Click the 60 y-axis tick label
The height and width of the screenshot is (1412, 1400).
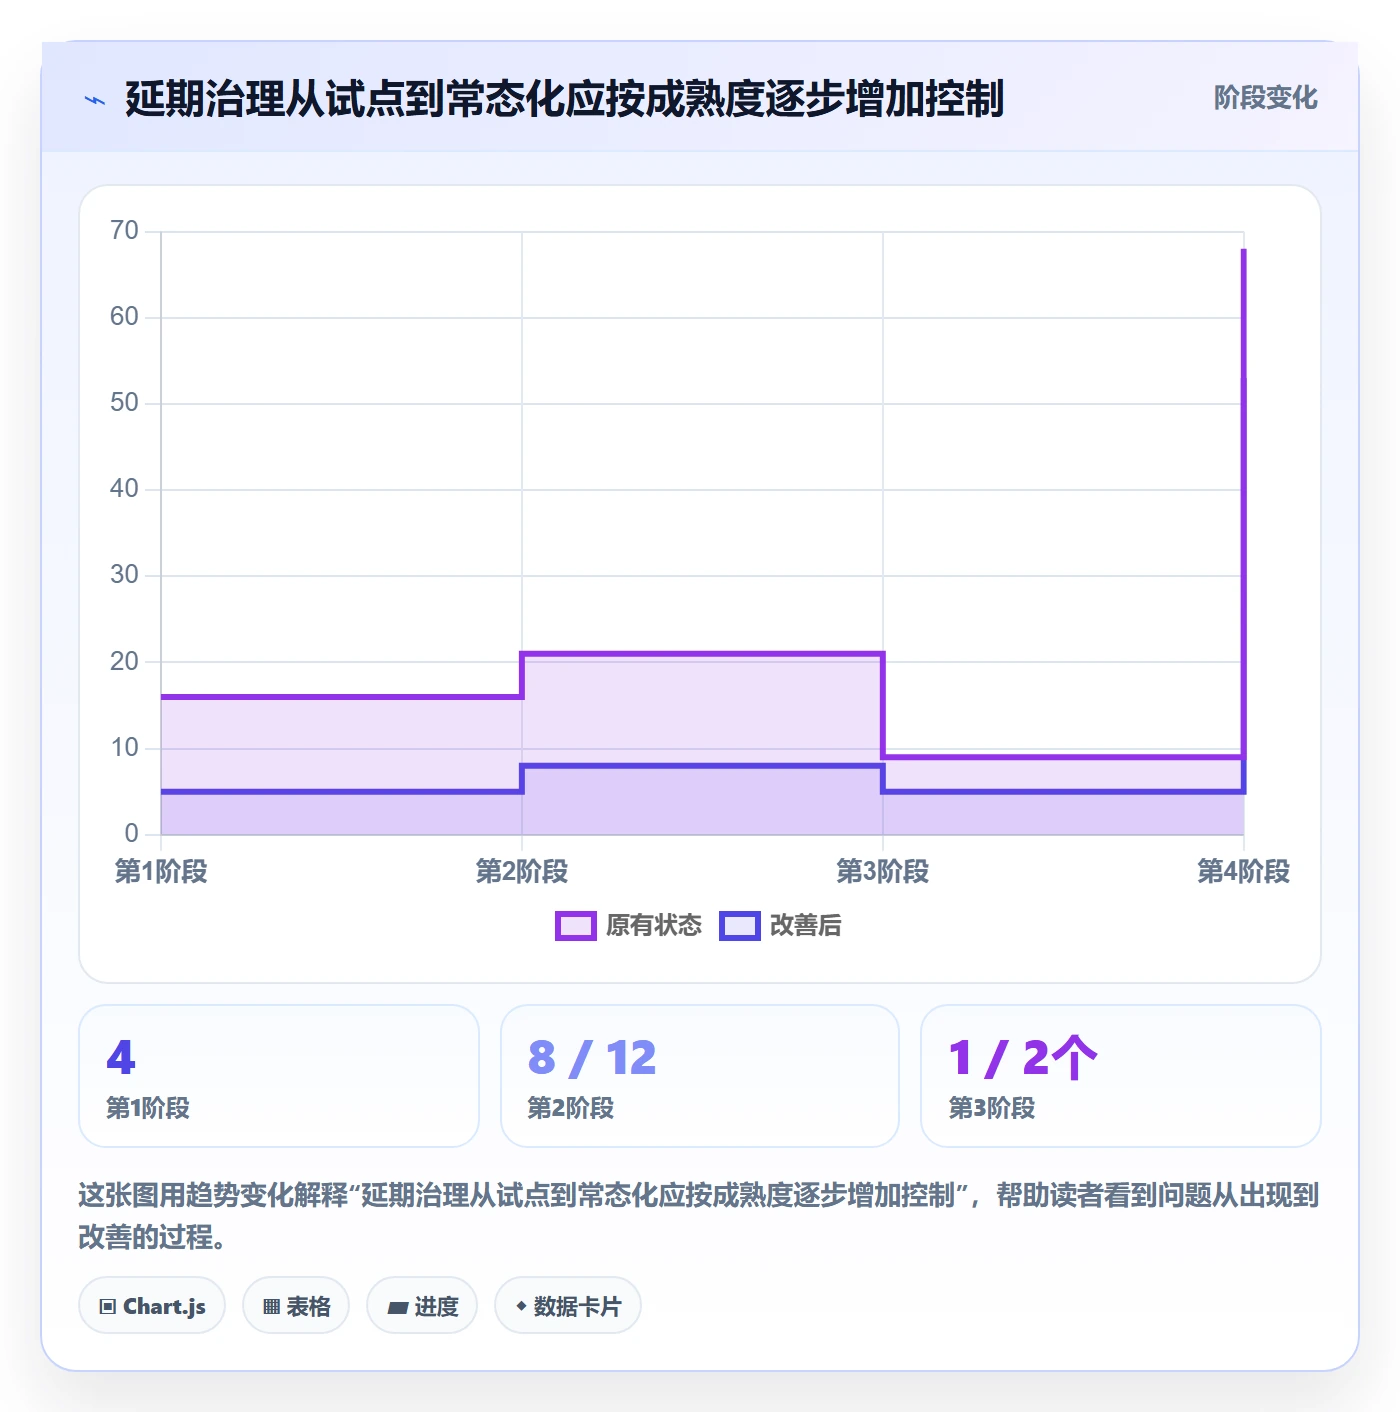[x=124, y=317]
